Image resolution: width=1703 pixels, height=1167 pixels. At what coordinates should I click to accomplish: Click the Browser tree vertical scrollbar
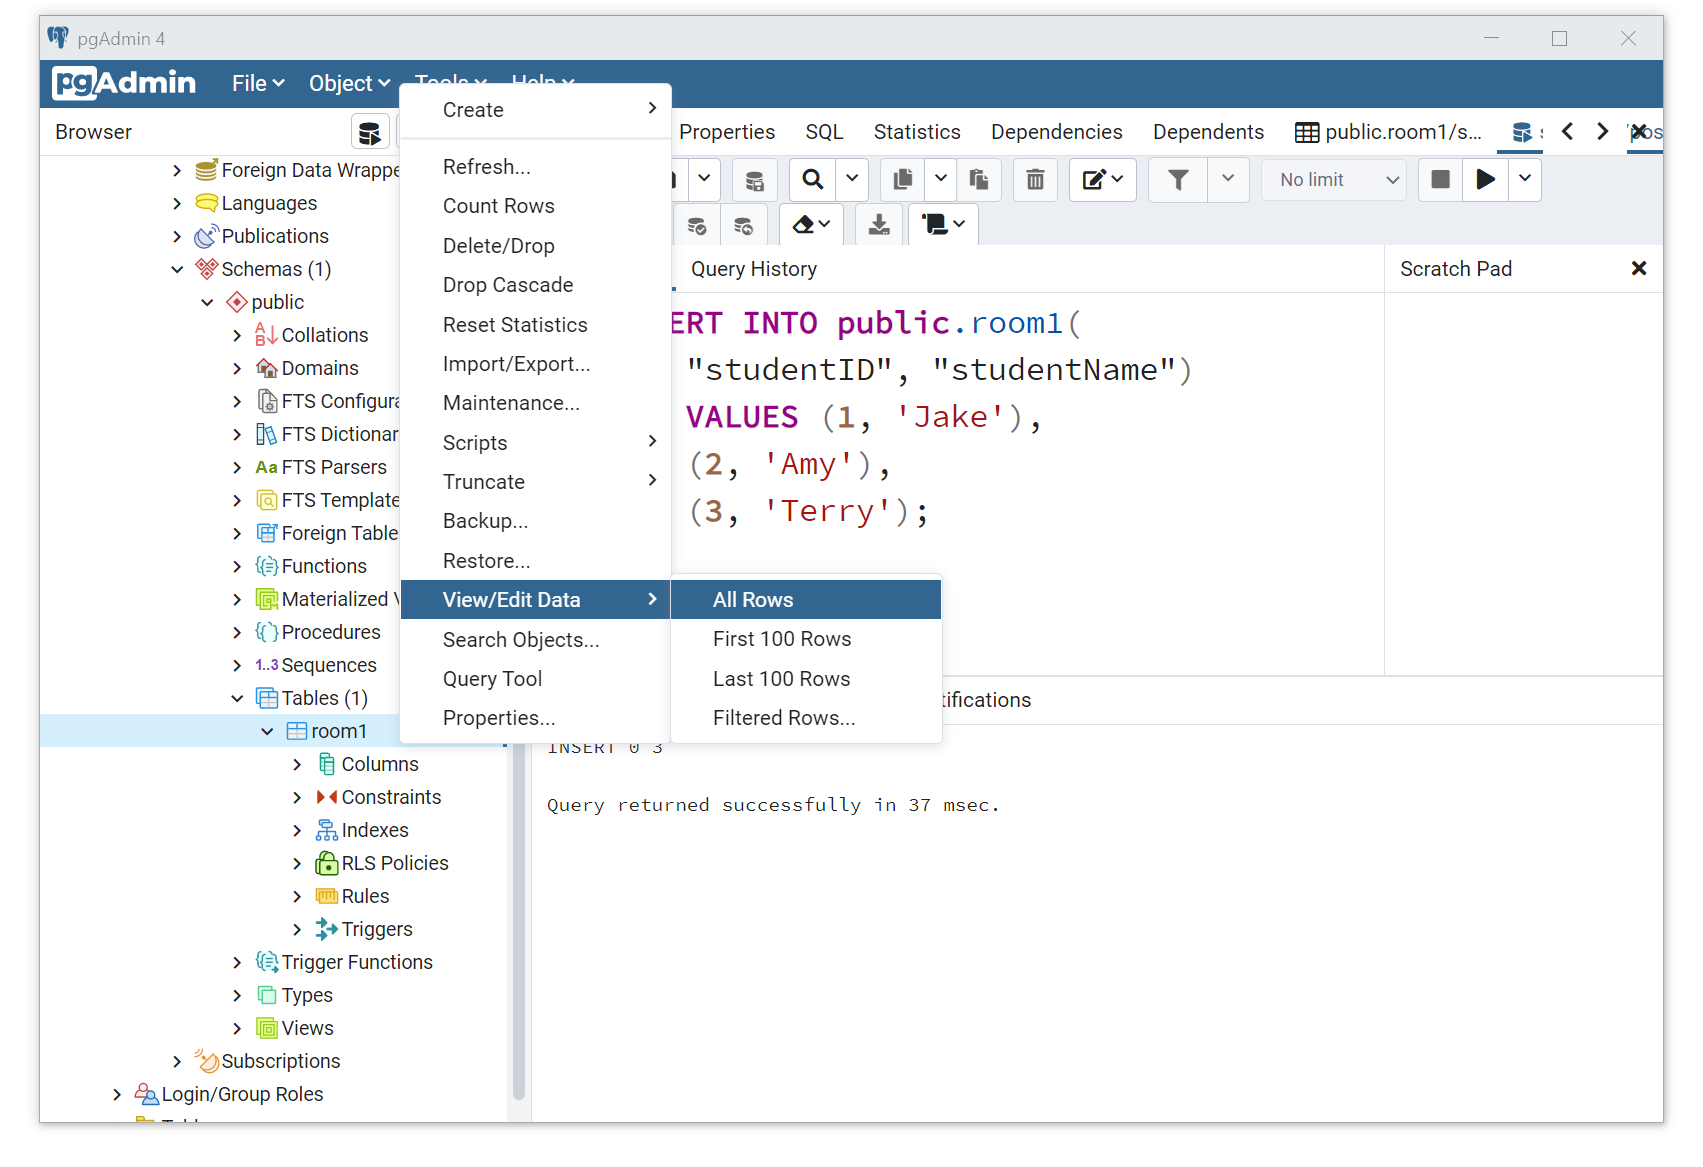pyautogui.click(x=519, y=920)
